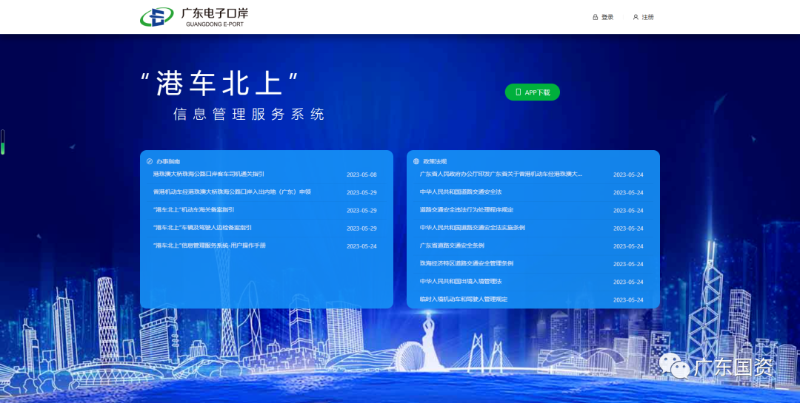This screenshot has height=403, width=800.
Task: Open "港车北上"机动车海关备案指引
Action: click(x=194, y=210)
